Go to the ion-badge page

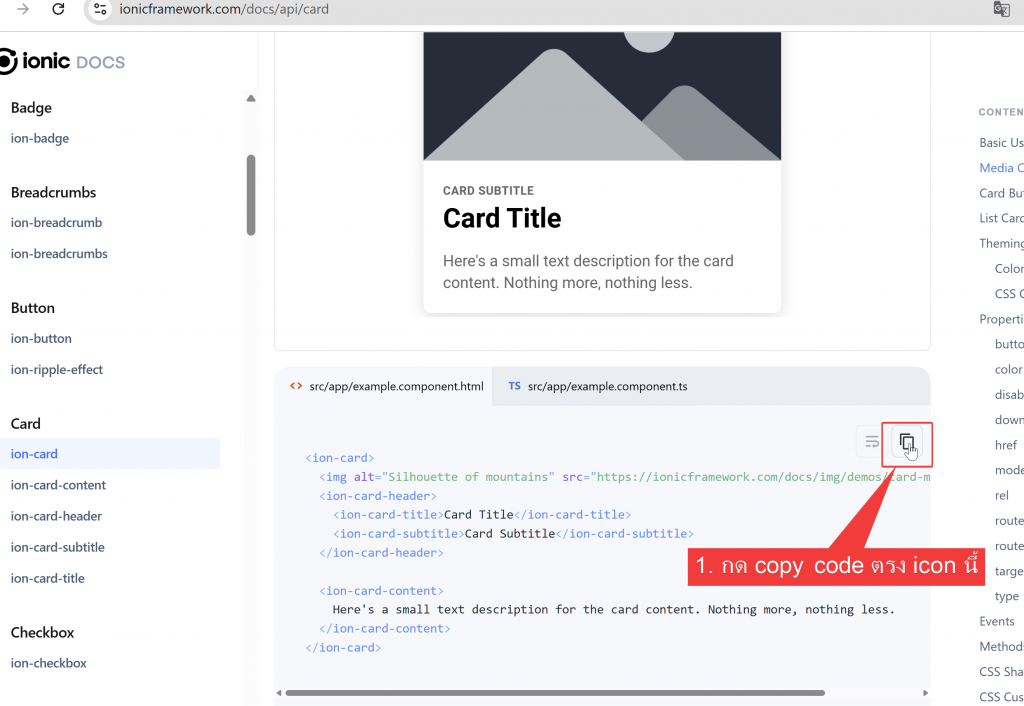coord(40,138)
